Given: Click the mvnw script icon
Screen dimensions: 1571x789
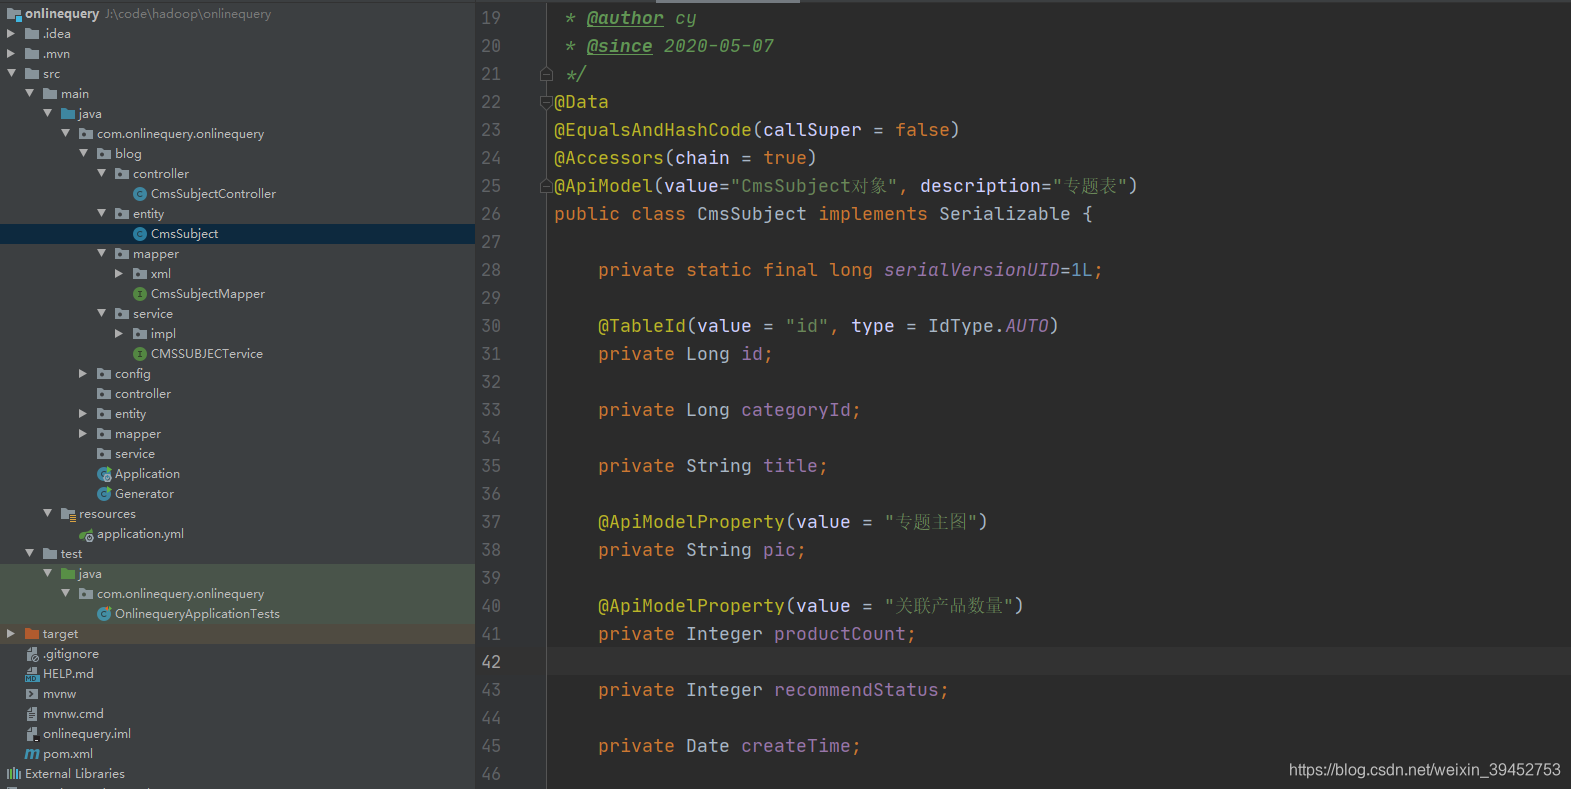Looking at the screenshot, I should [32, 694].
